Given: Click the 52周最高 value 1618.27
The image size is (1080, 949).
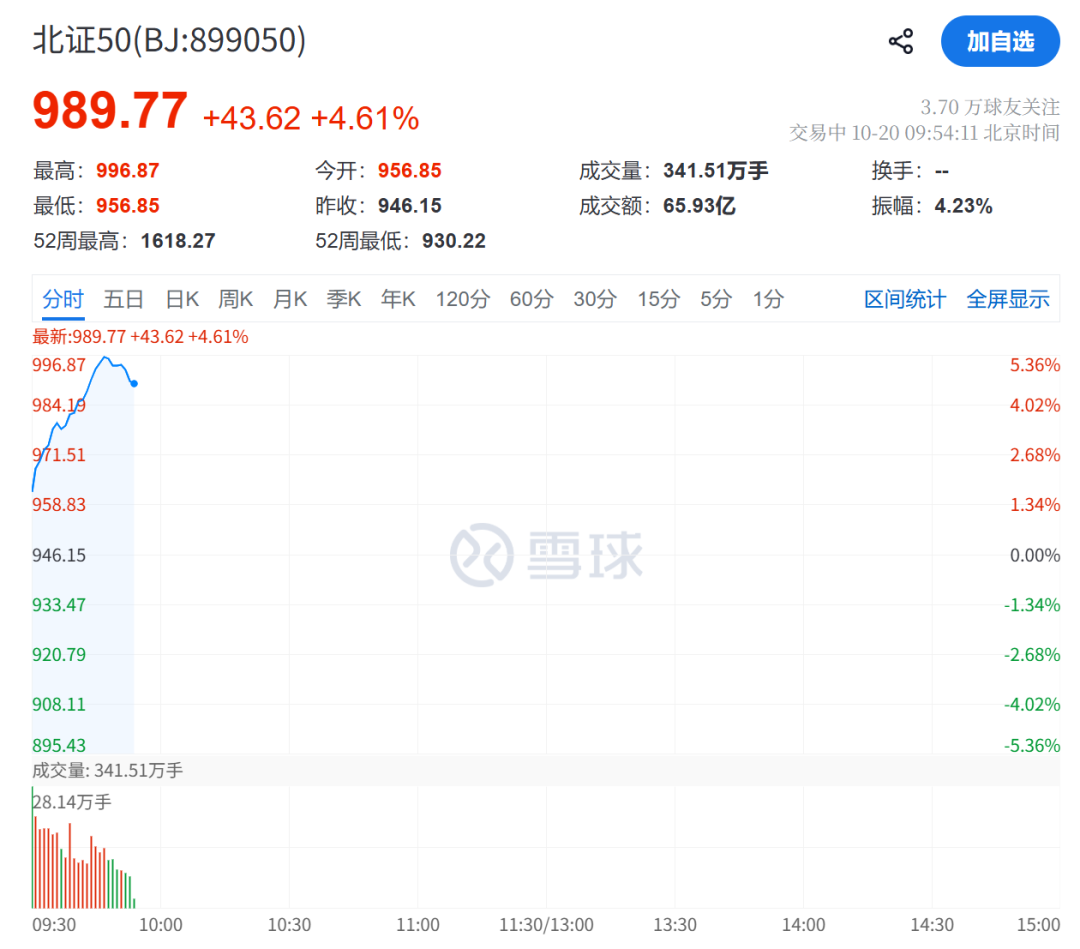Looking at the screenshot, I should (x=178, y=240).
